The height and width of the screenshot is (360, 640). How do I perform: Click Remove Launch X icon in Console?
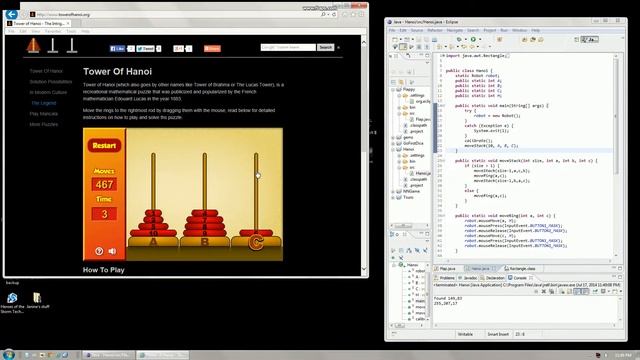[x=544, y=291]
